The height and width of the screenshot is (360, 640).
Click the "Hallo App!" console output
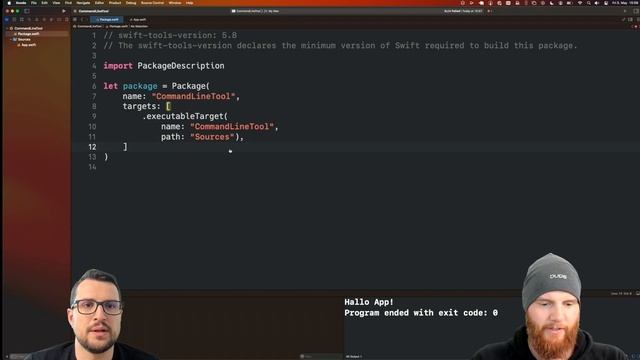tap(369, 302)
